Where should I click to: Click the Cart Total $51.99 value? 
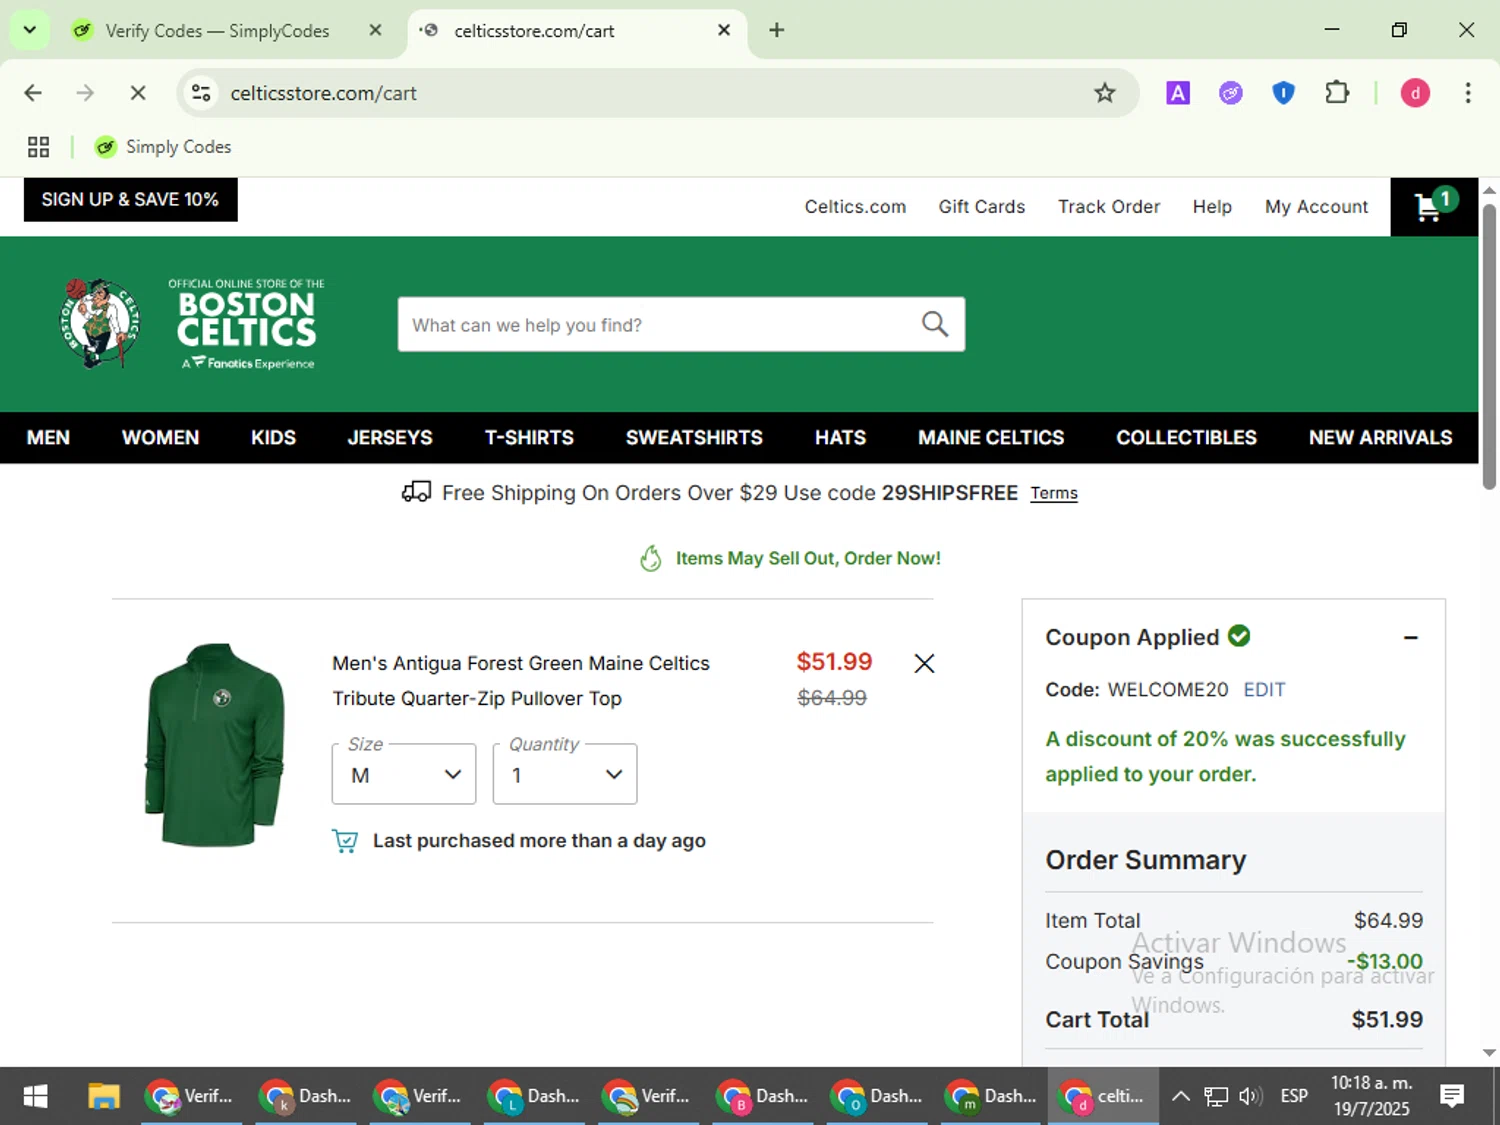point(1387,1019)
